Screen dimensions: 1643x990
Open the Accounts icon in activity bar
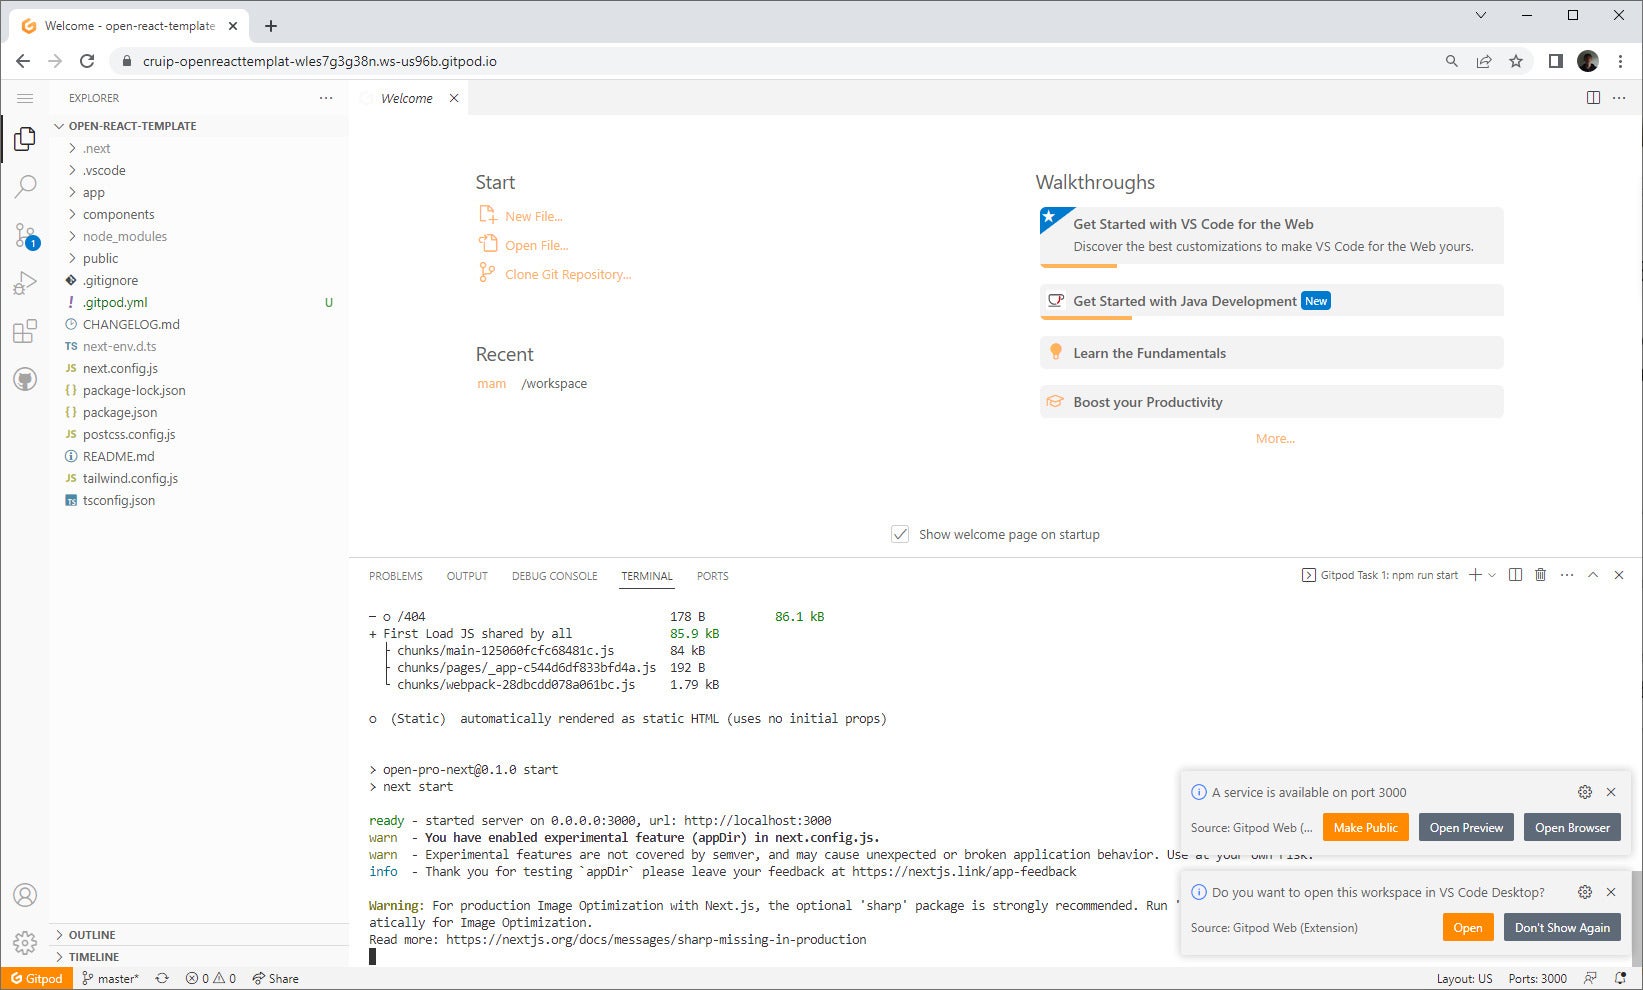tap(25, 895)
